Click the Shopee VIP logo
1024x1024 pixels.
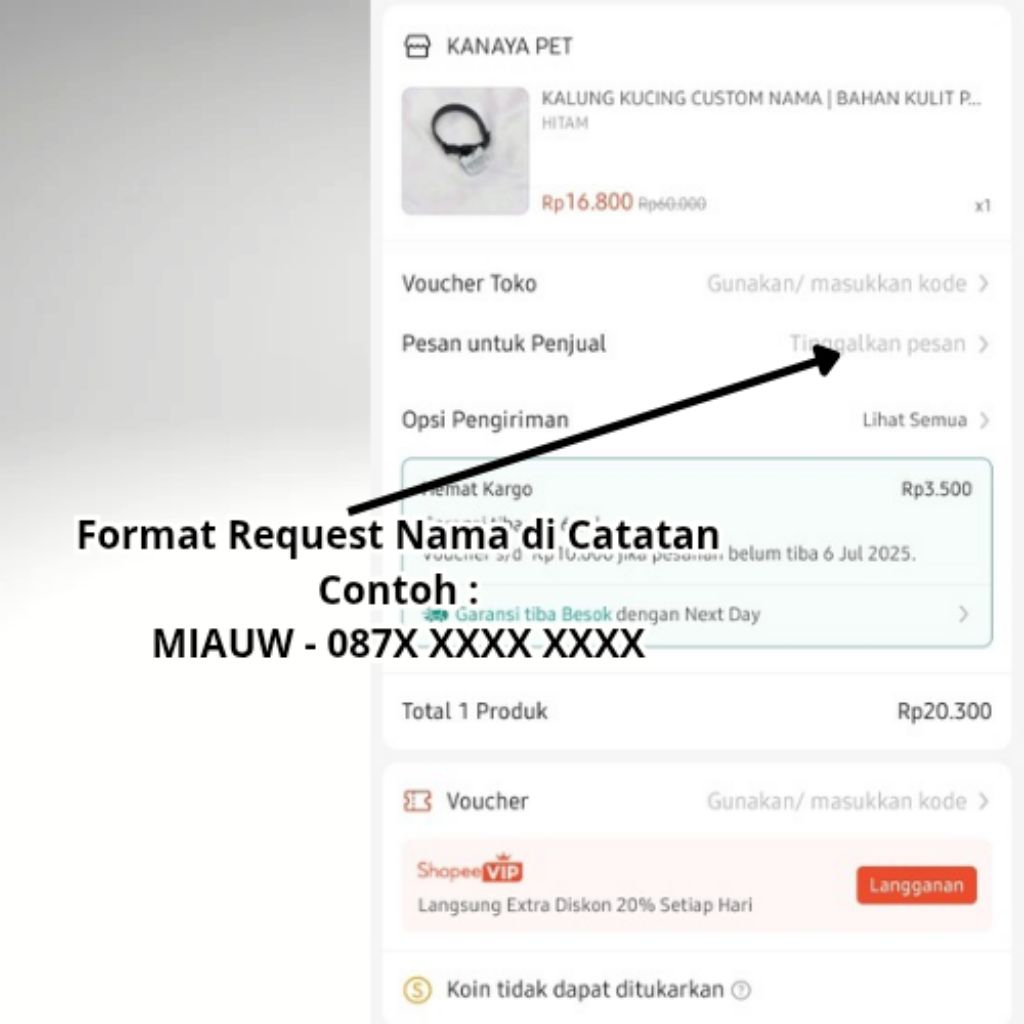point(470,869)
